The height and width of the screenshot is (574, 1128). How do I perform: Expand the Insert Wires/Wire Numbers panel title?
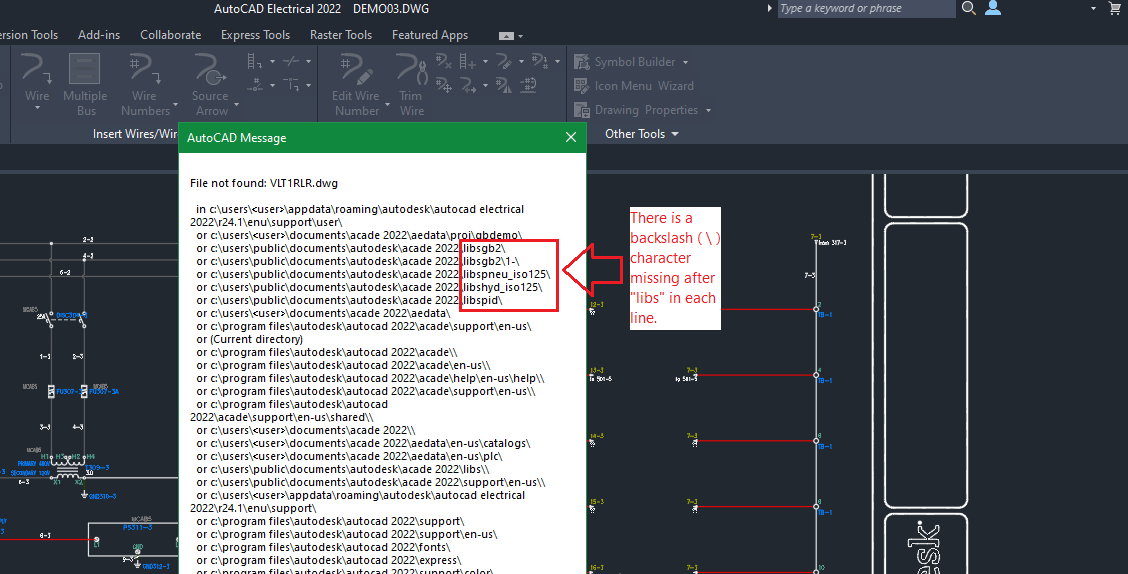(x=135, y=134)
